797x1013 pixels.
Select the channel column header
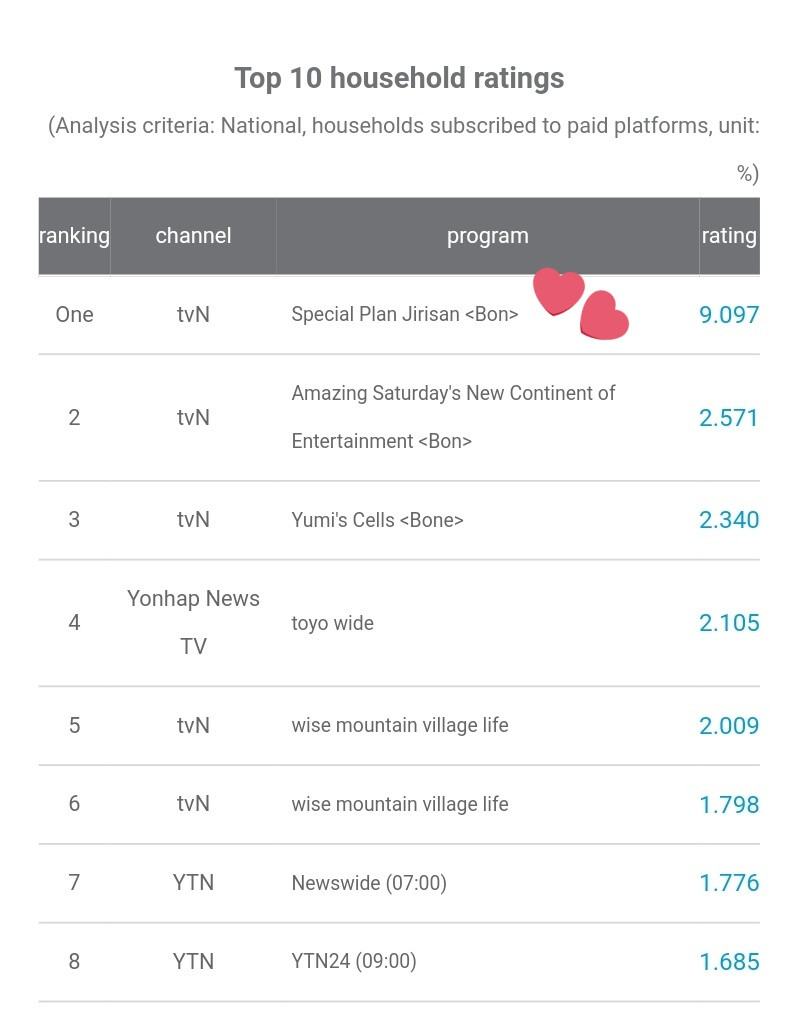[x=193, y=236]
